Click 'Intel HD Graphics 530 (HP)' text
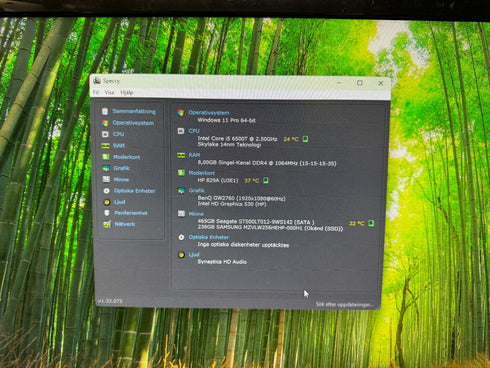Screen dimensions: 490x368 (232, 204)
